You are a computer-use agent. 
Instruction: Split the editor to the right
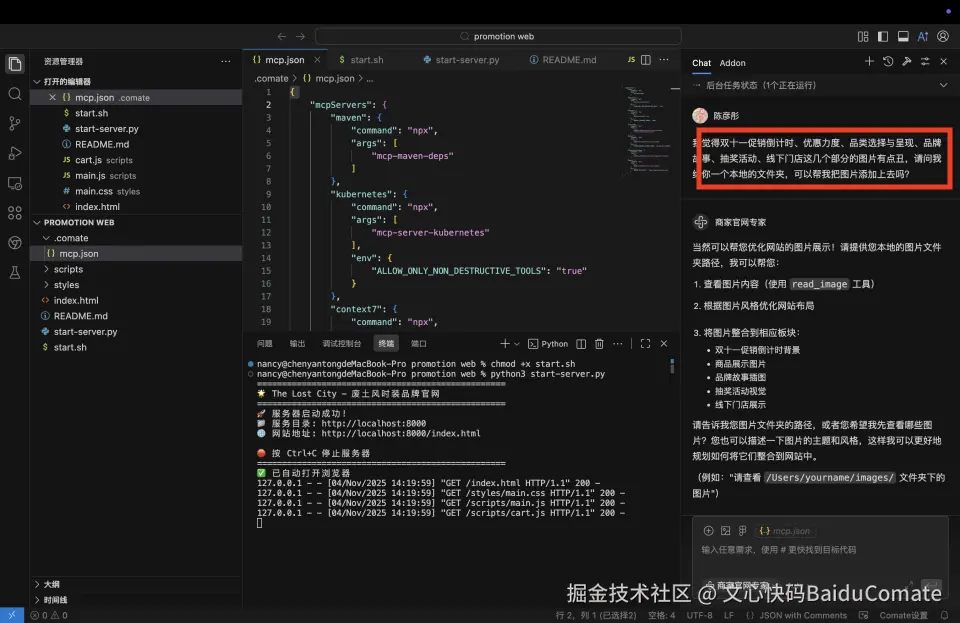pyautogui.click(x=646, y=60)
